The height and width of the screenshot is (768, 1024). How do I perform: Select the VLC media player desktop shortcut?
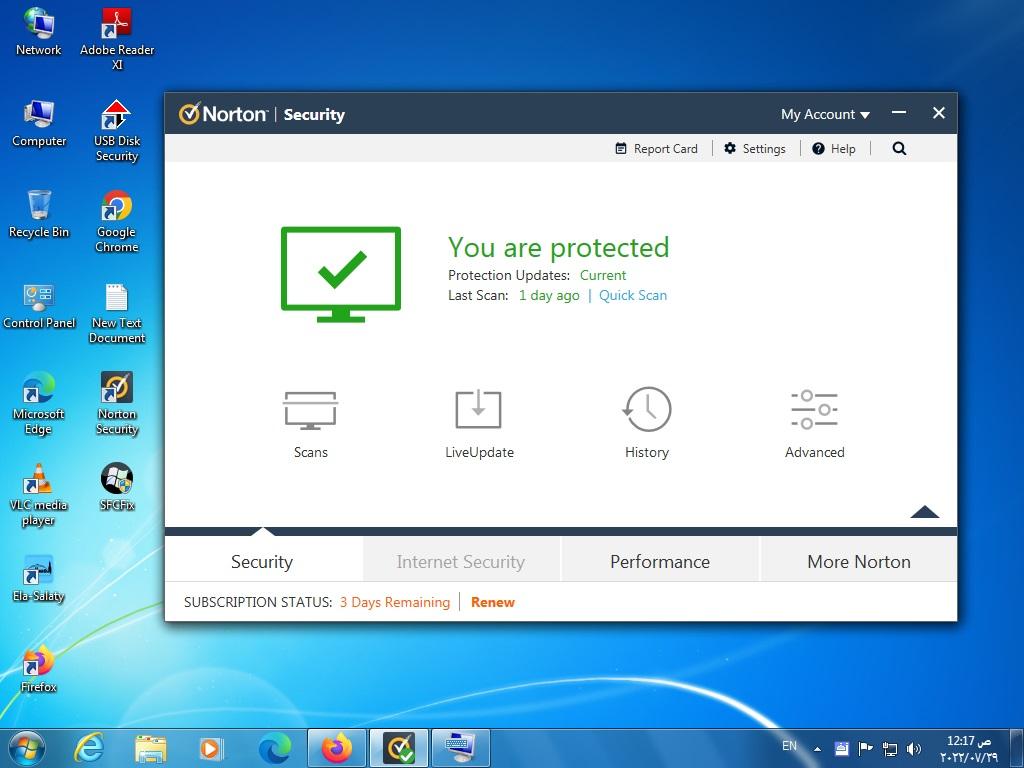pos(39,494)
